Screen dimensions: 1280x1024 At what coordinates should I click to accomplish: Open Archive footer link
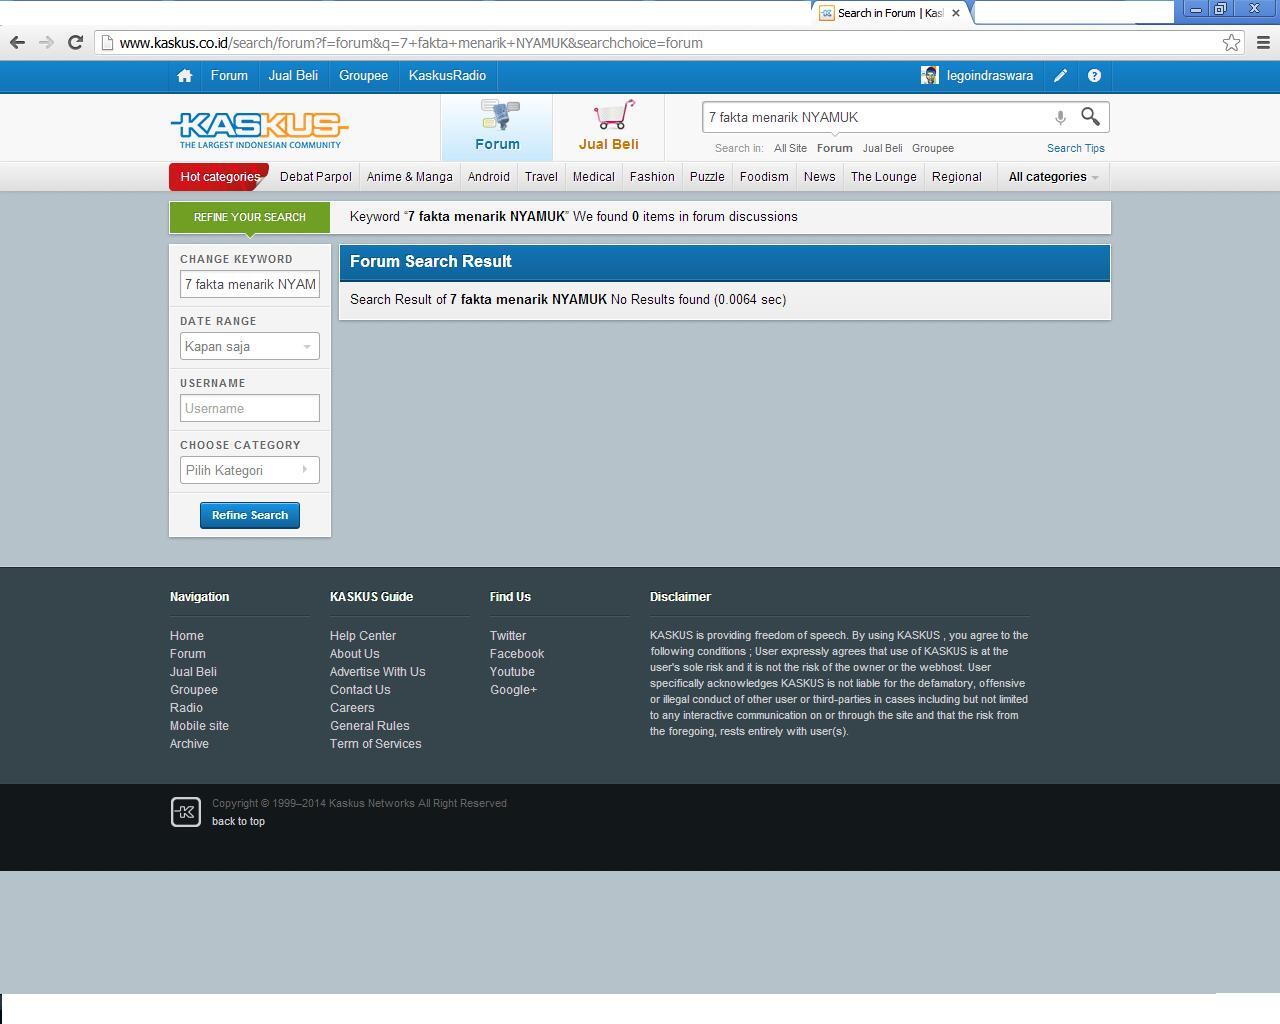pos(189,744)
